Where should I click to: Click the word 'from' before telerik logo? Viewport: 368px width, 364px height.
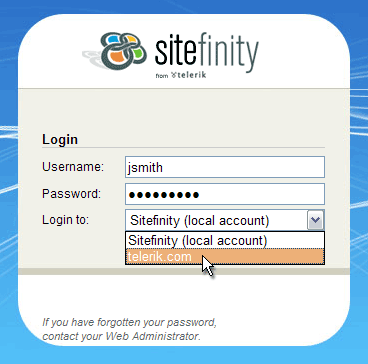pyautogui.click(x=162, y=76)
